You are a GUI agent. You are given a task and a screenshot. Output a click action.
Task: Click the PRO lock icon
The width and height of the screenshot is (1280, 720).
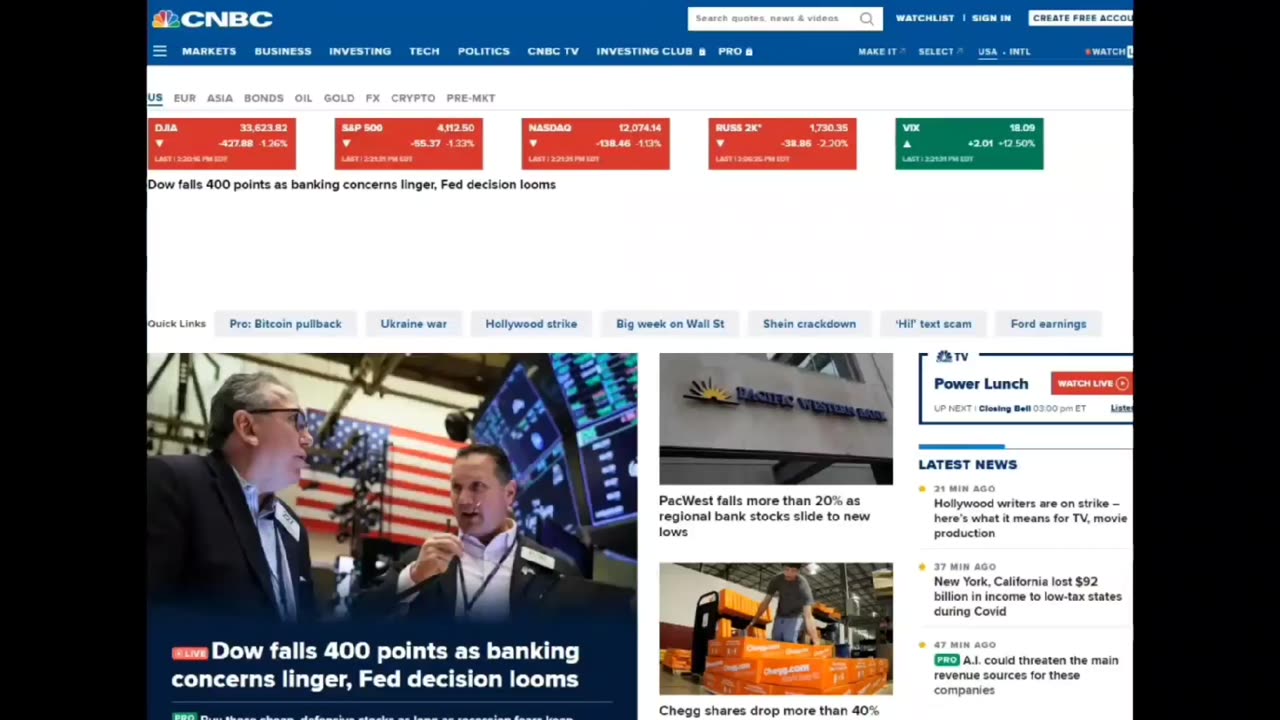coord(749,51)
